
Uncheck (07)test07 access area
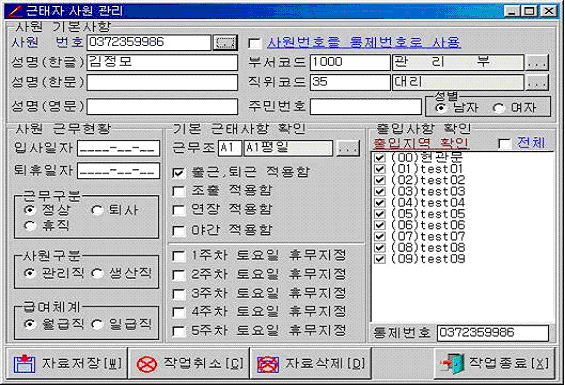(380, 236)
